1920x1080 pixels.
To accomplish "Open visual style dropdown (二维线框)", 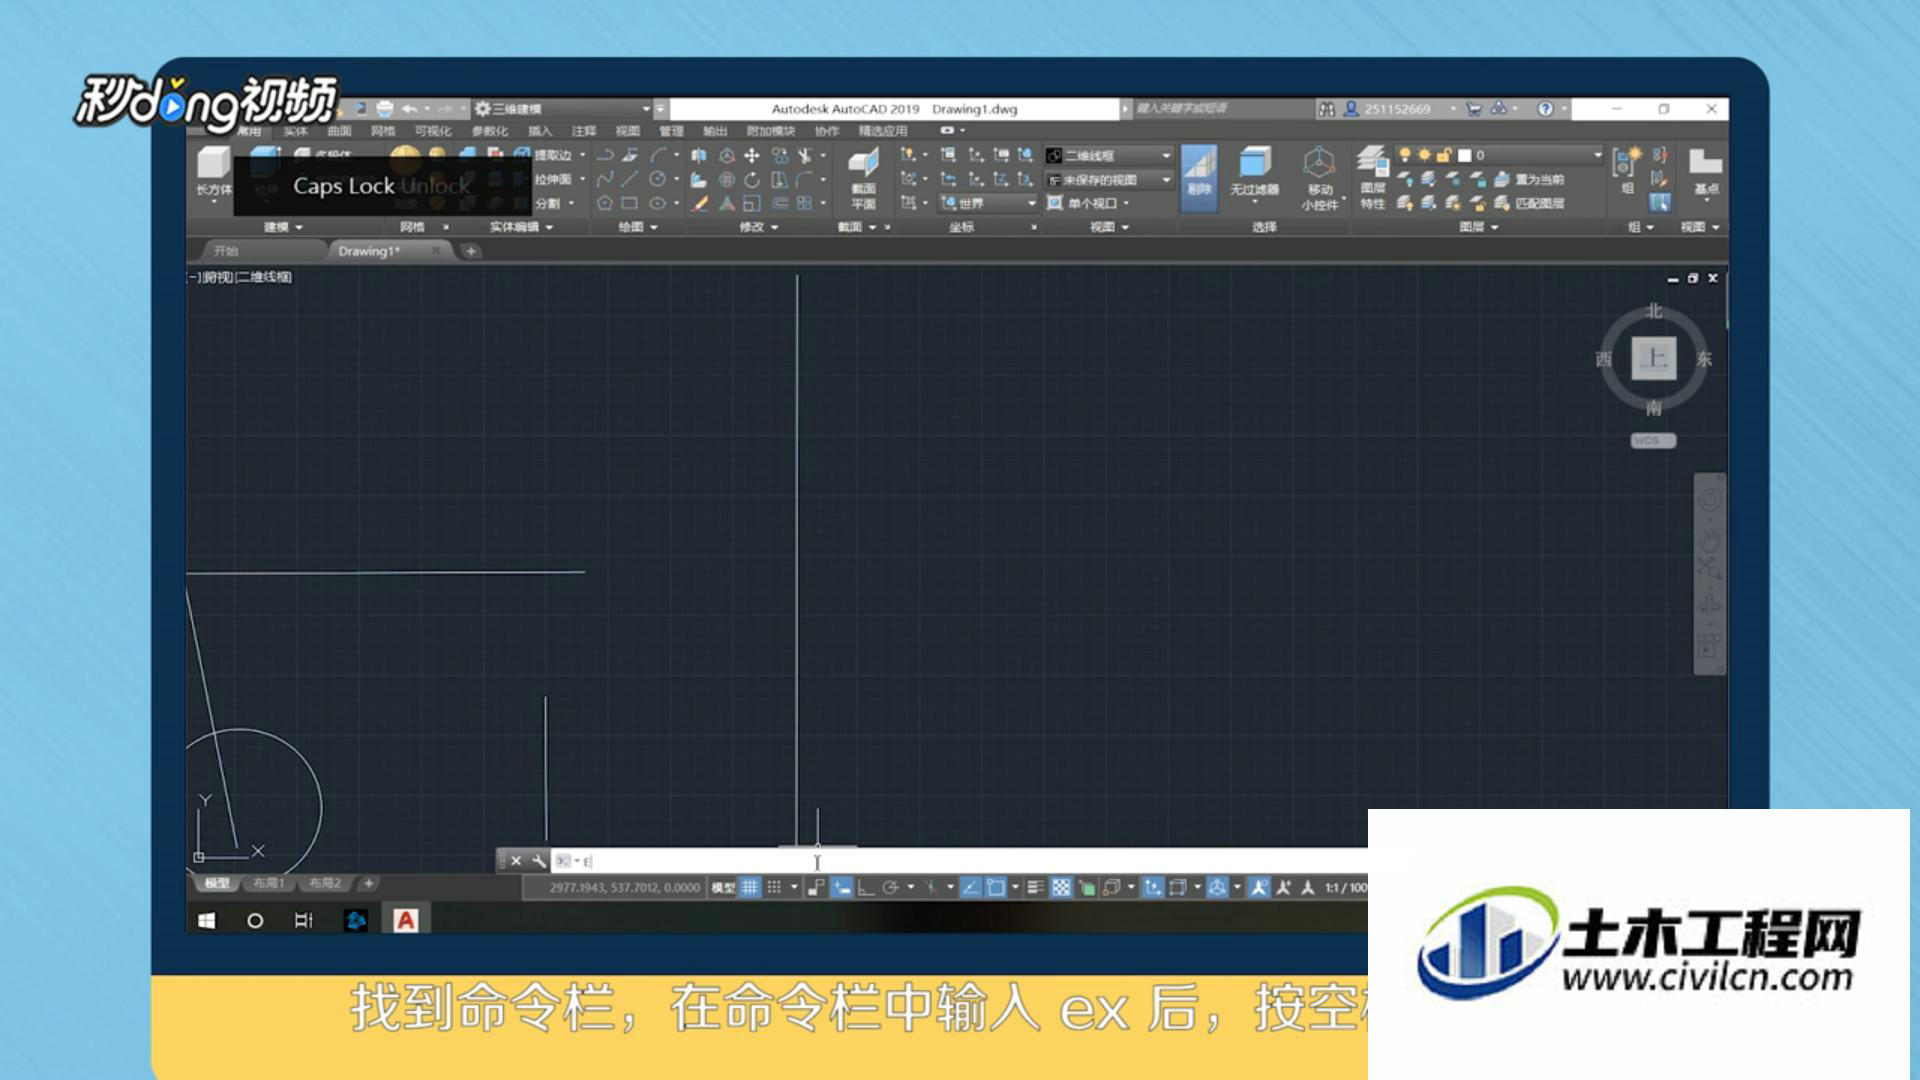I will (1108, 156).
